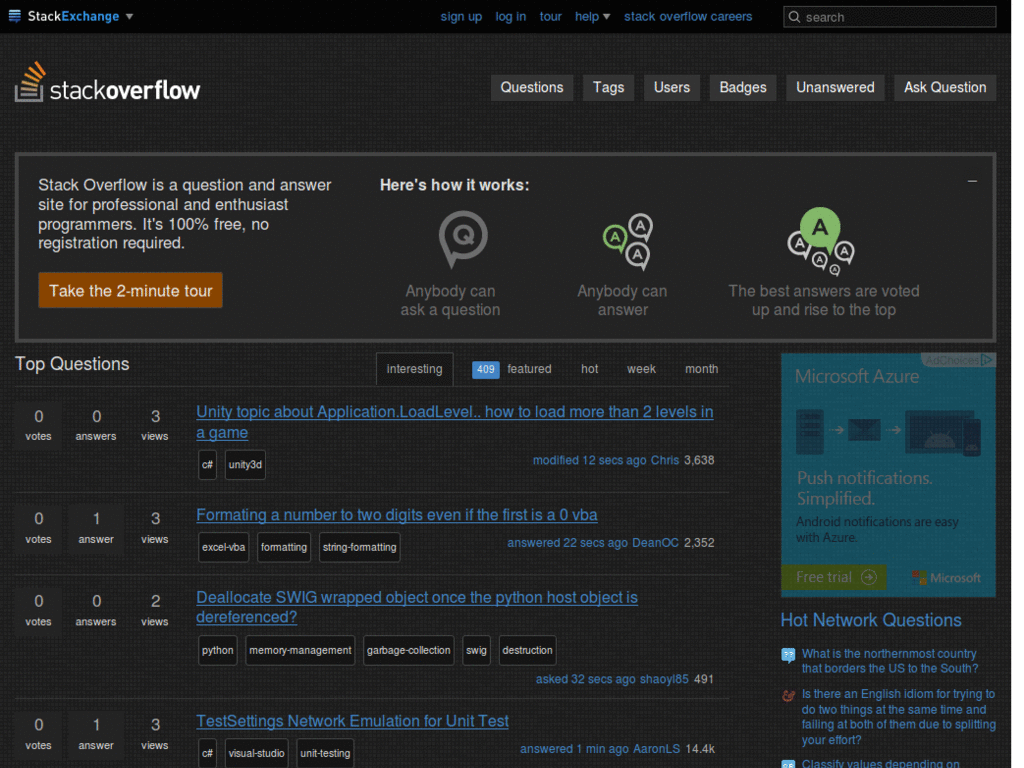Click the formatting tag
This screenshot has width=1024, height=768.
[x=283, y=547]
